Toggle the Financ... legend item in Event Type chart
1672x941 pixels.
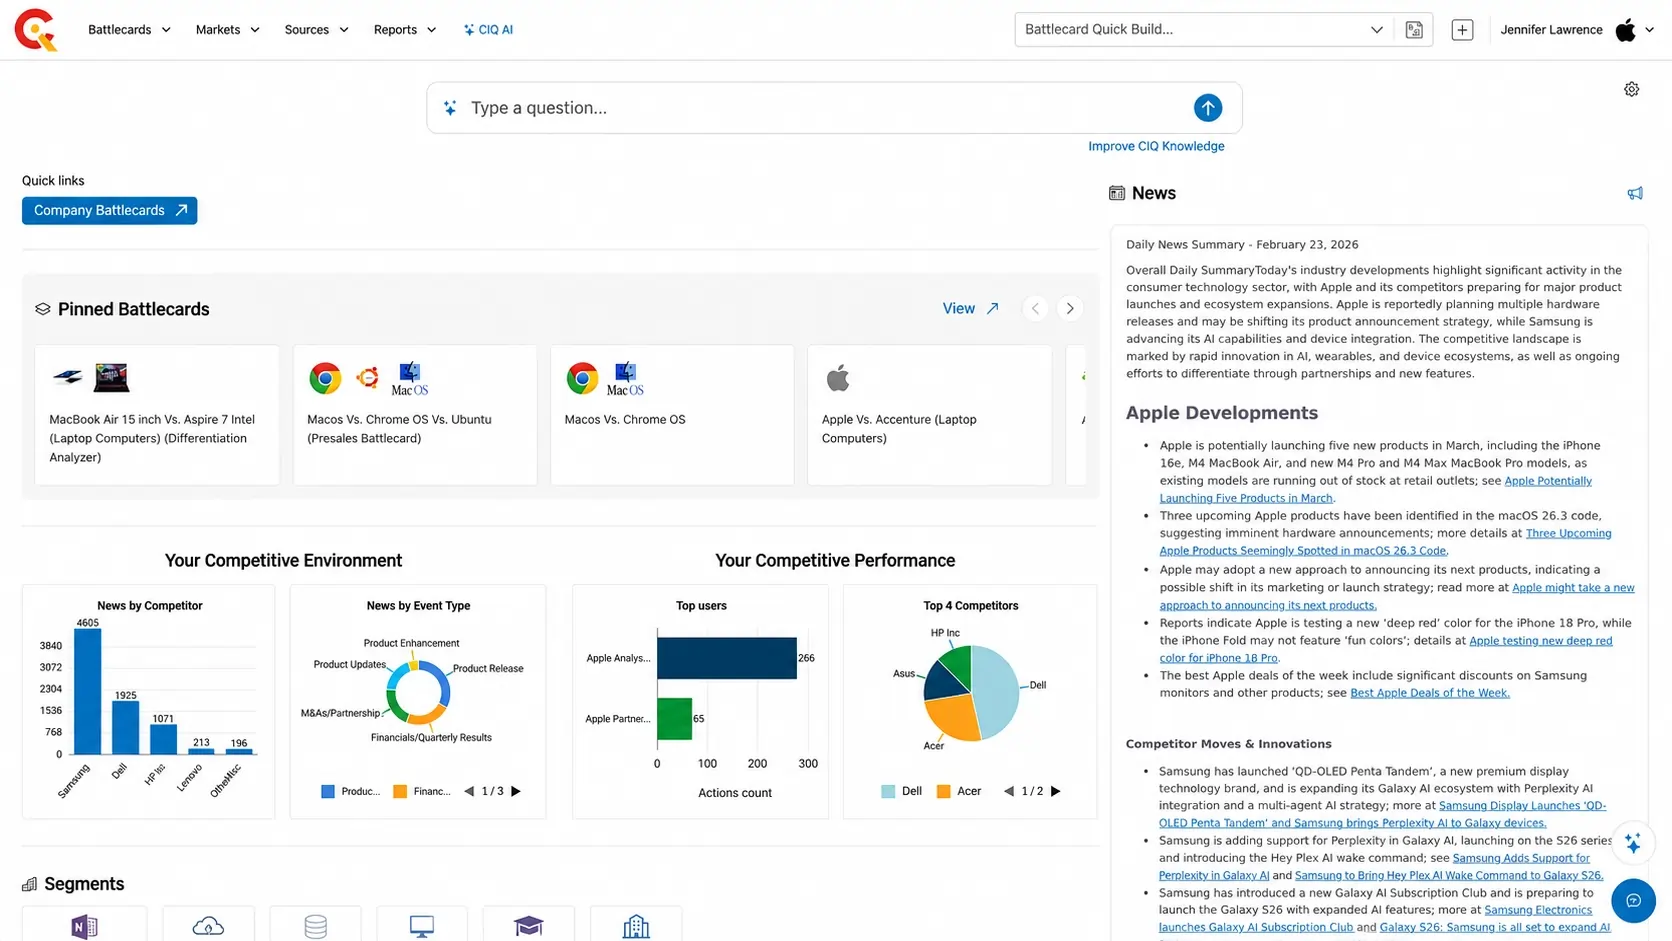click(x=421, y=791)
